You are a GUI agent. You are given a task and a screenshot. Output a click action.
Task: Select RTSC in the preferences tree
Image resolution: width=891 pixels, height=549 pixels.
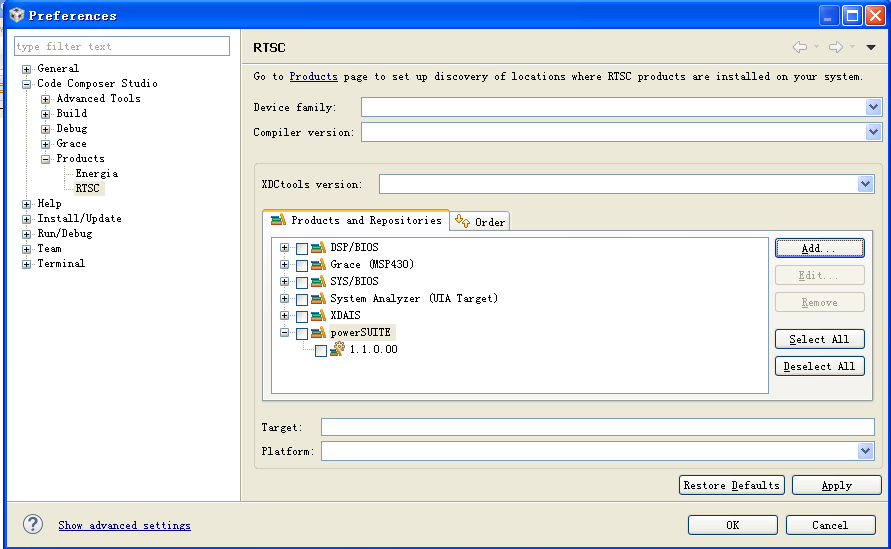coord(88,188)
